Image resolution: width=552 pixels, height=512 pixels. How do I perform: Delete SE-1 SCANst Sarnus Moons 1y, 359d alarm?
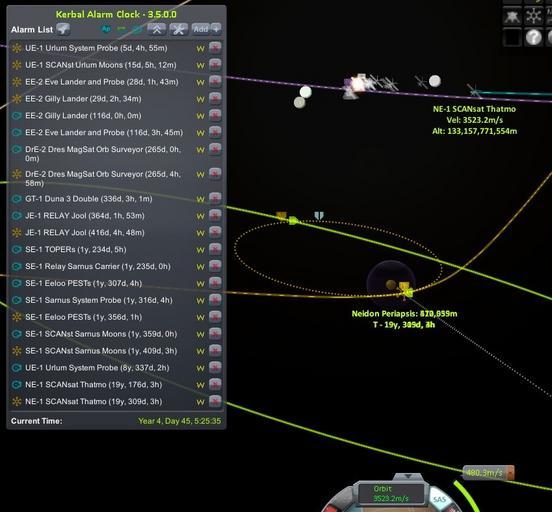pyautogui.click(x=215, y=333)
